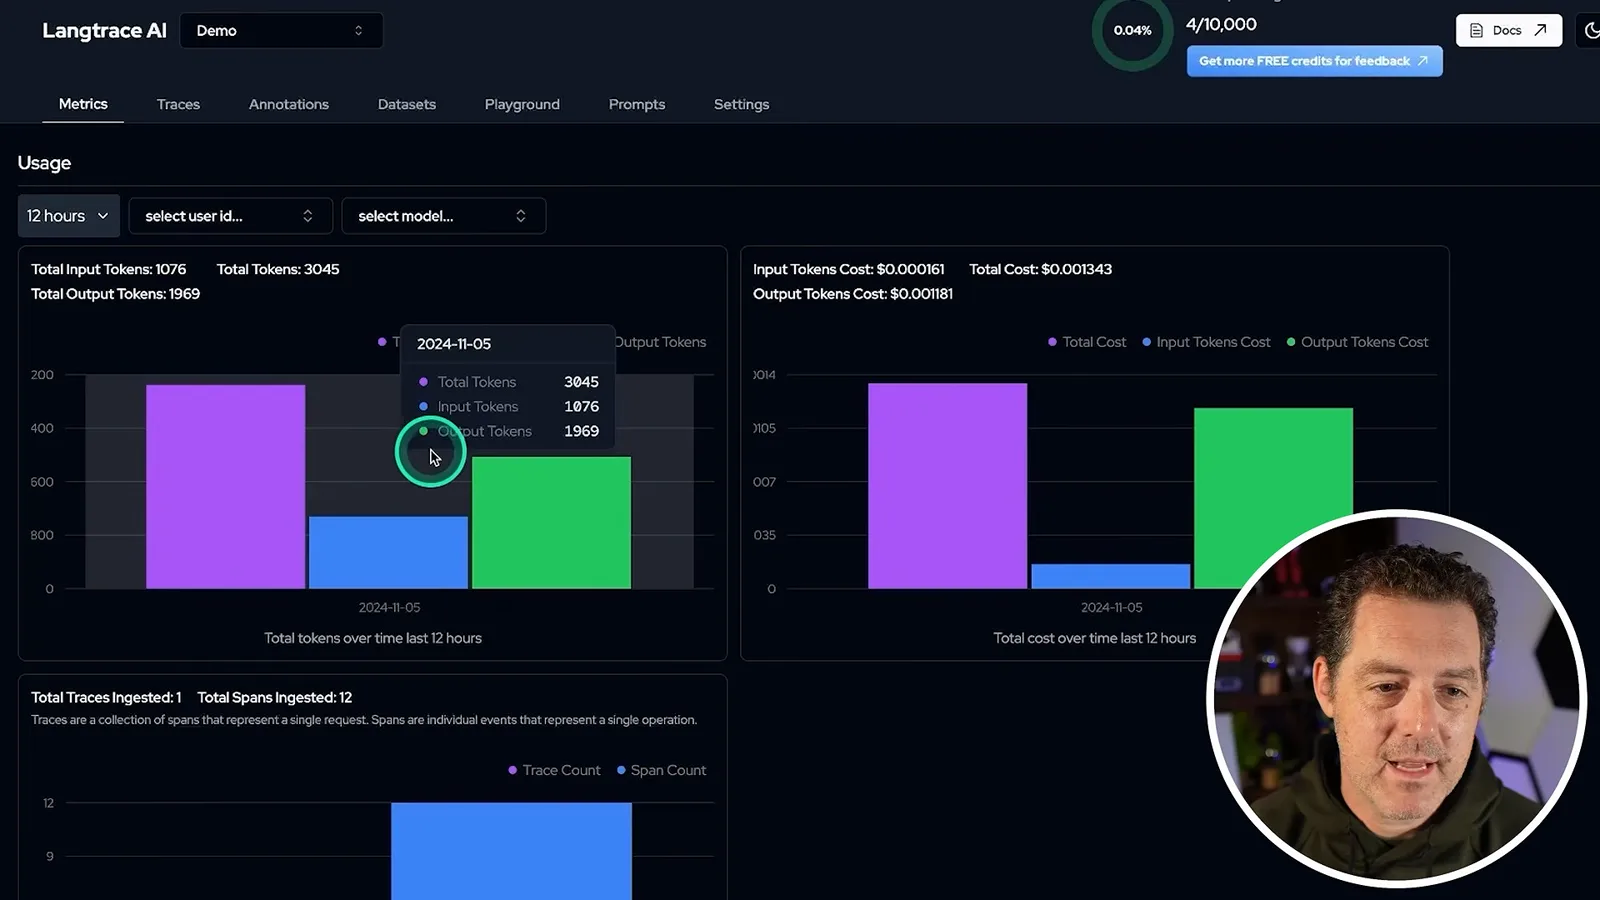Click the purple Total Cost bar
This screenshot has height=900, width=1600.
click(x=947, y=486)
